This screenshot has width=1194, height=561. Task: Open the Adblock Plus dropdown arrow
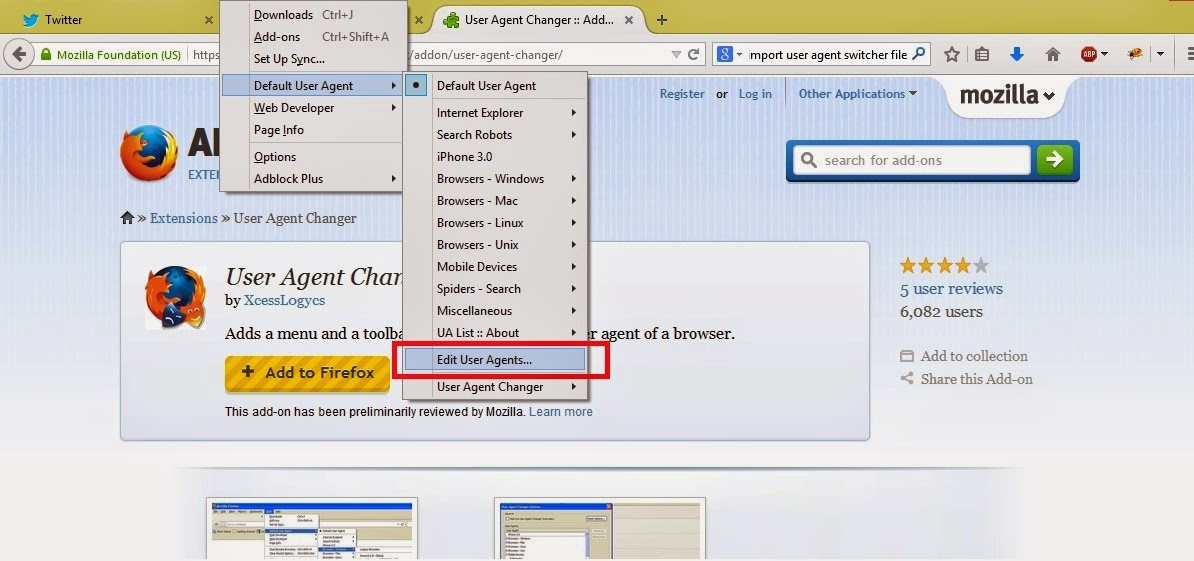pos(1104,54)
